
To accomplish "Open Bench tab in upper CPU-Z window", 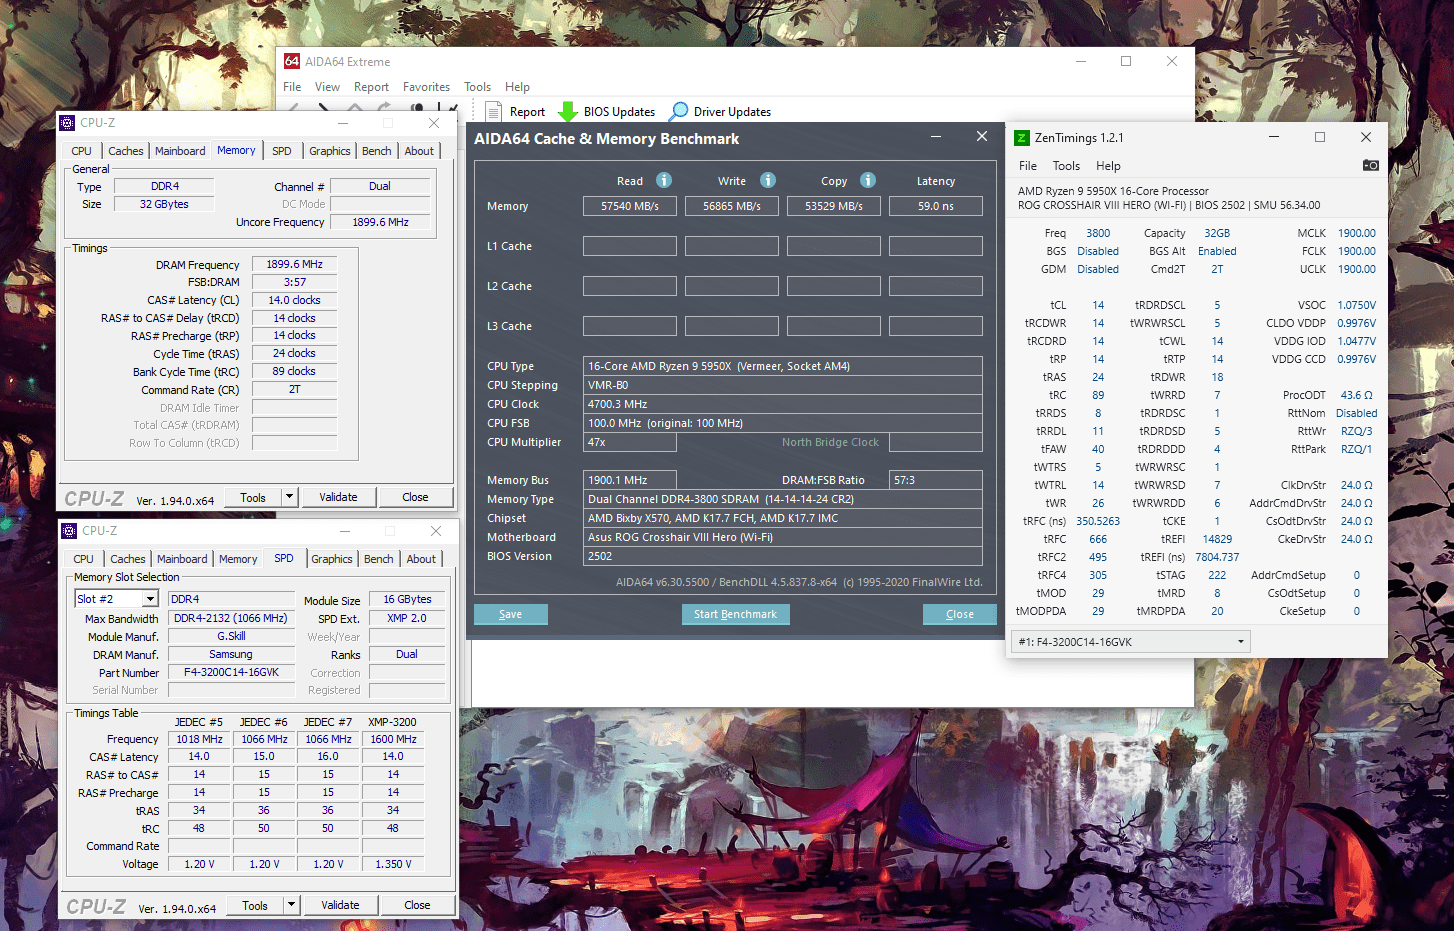I will point(377,151).
